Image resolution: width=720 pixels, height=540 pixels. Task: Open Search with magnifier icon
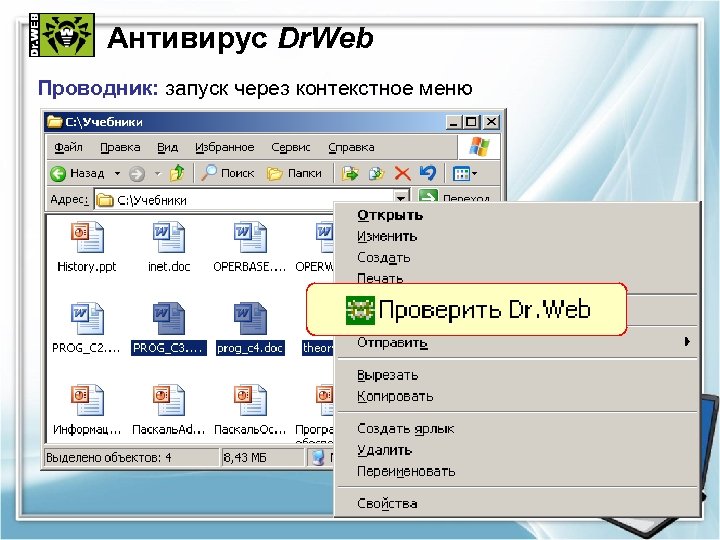228,173
